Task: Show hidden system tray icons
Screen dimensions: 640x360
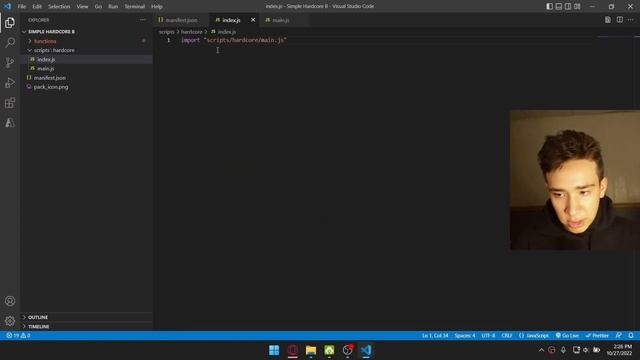Action: [x=541, y=350]
